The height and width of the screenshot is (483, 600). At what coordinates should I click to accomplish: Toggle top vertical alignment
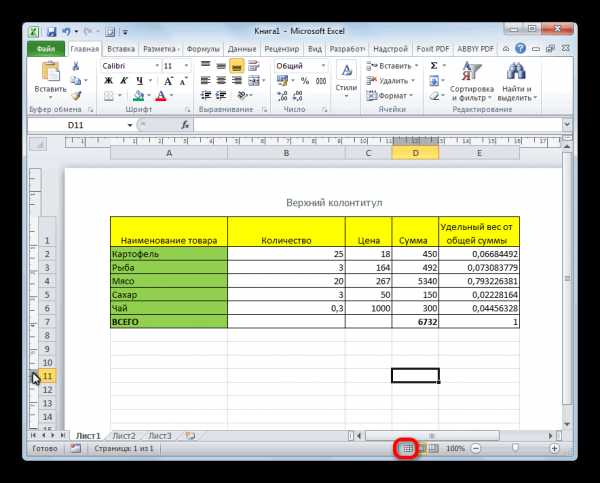(206, 66)
